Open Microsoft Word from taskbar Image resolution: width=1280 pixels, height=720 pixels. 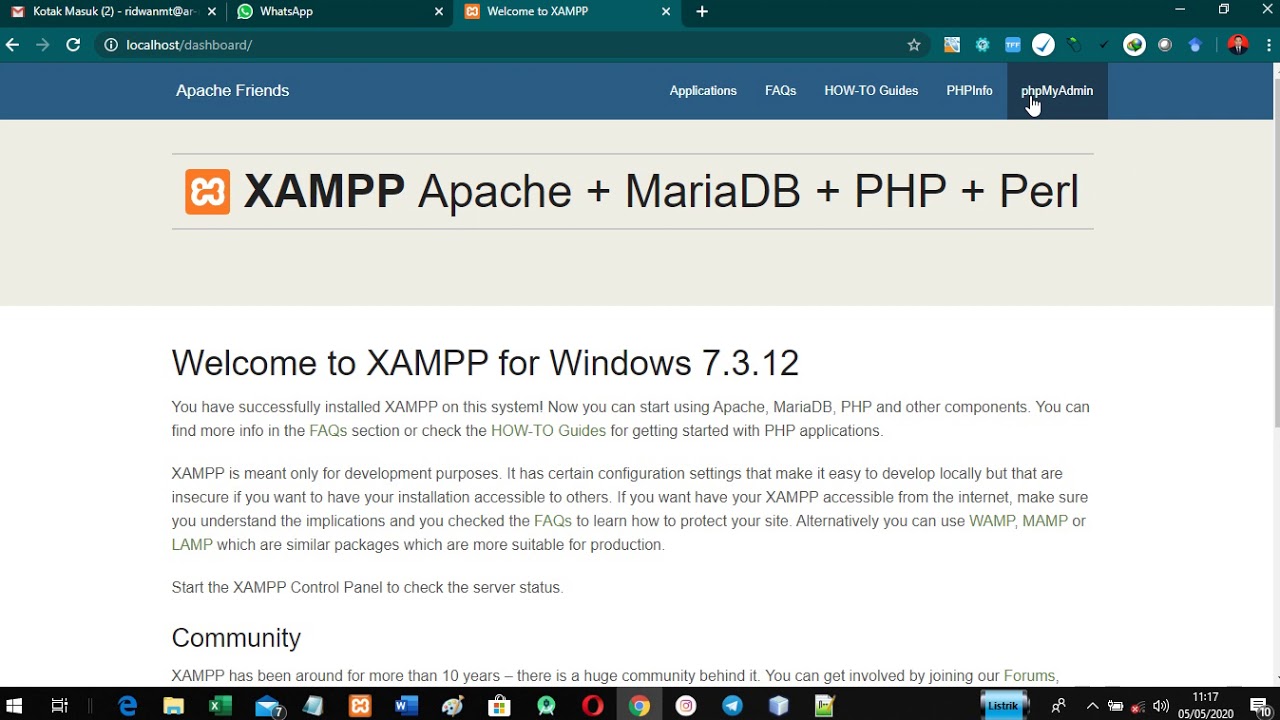pyautogui.click(x=406, y=706)
